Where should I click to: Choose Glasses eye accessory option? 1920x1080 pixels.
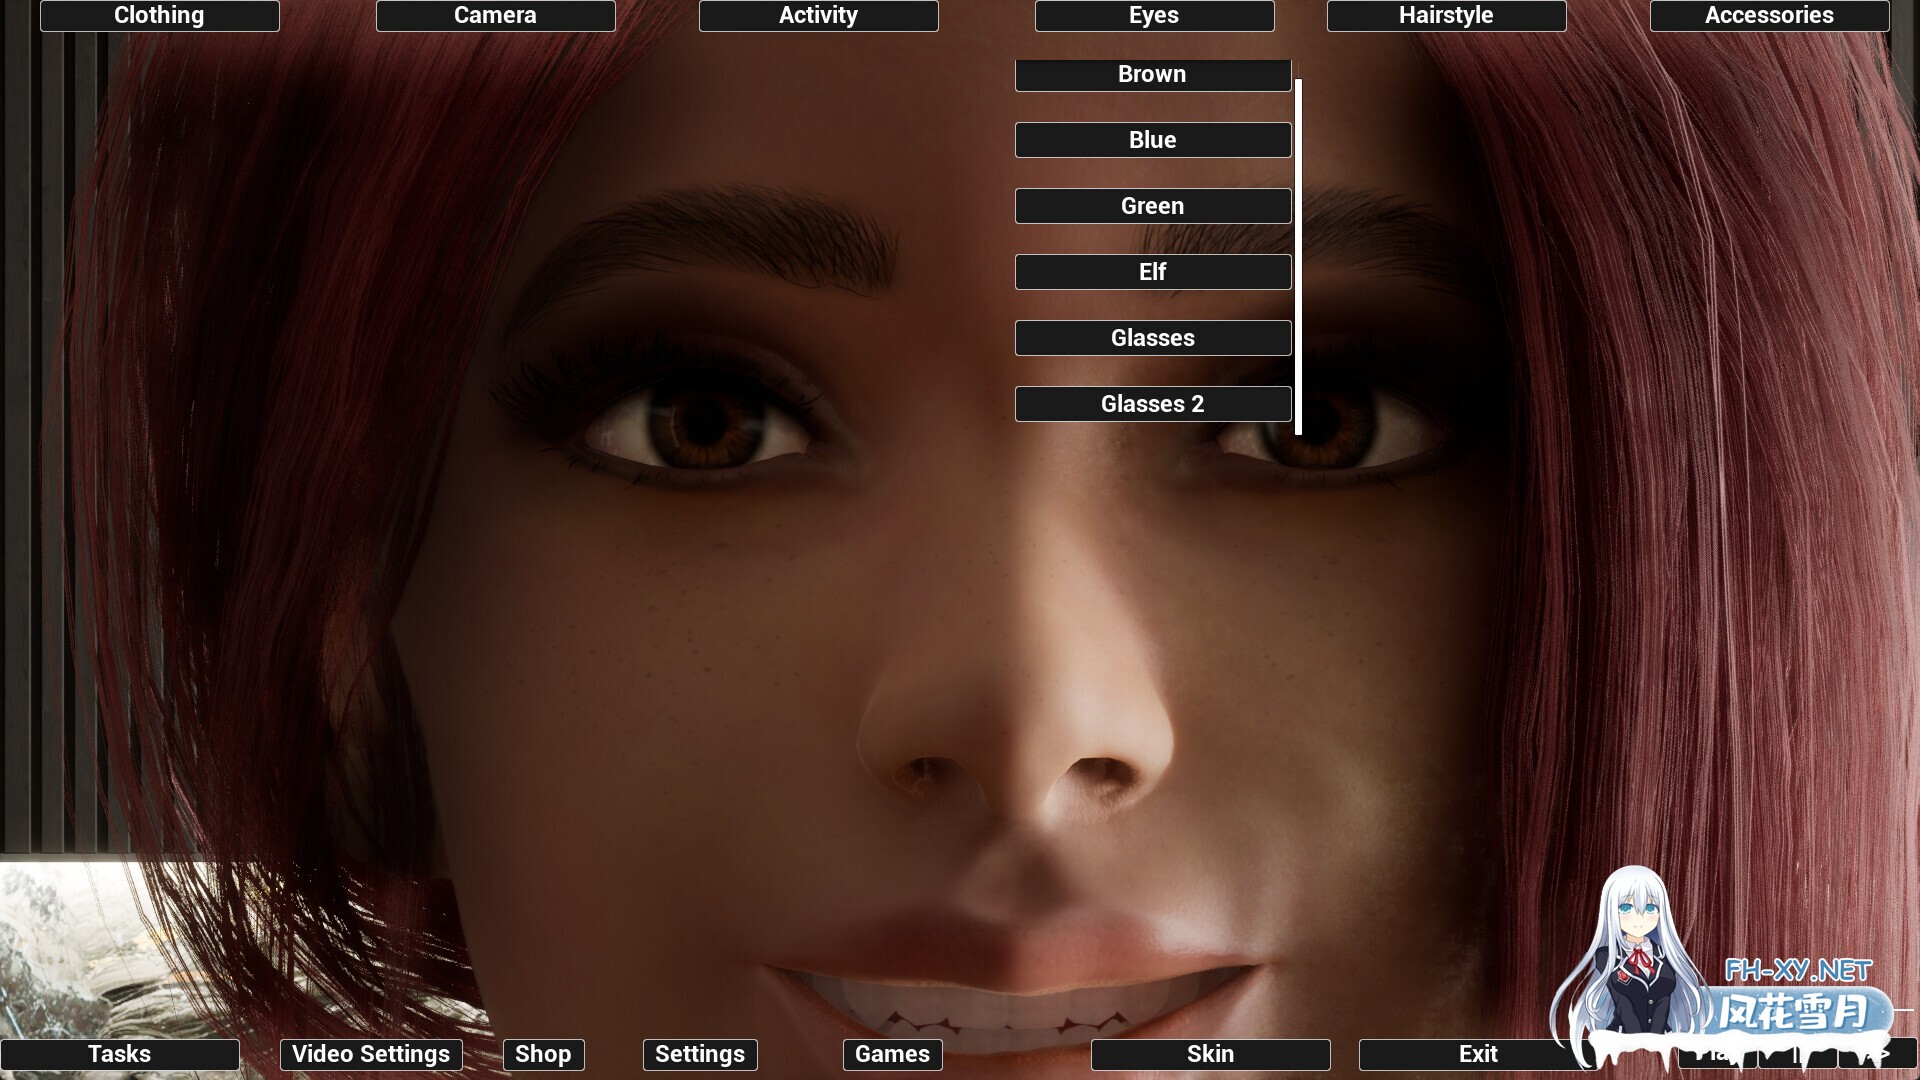point(1151,336)
